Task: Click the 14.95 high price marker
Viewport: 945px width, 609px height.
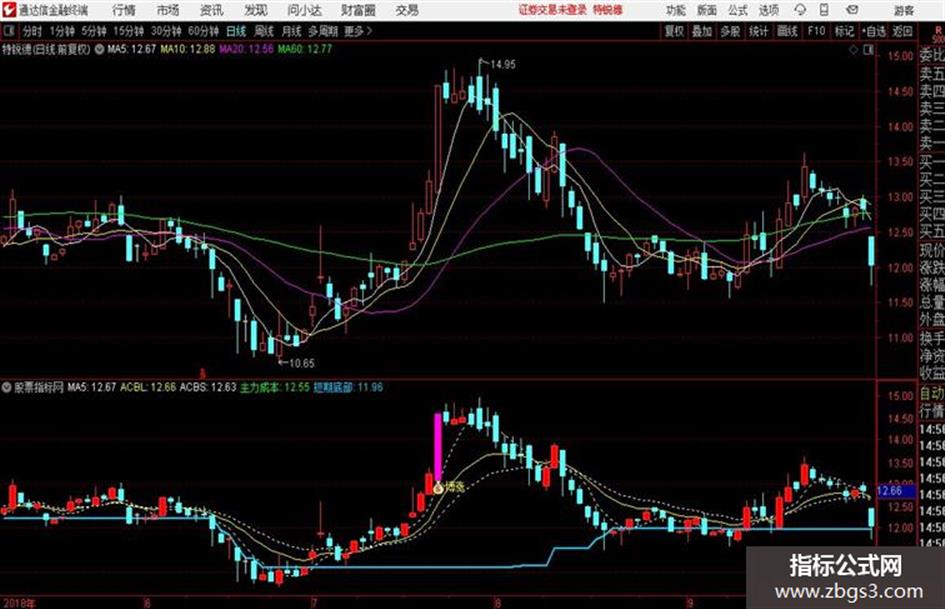Action: [503, 65]
